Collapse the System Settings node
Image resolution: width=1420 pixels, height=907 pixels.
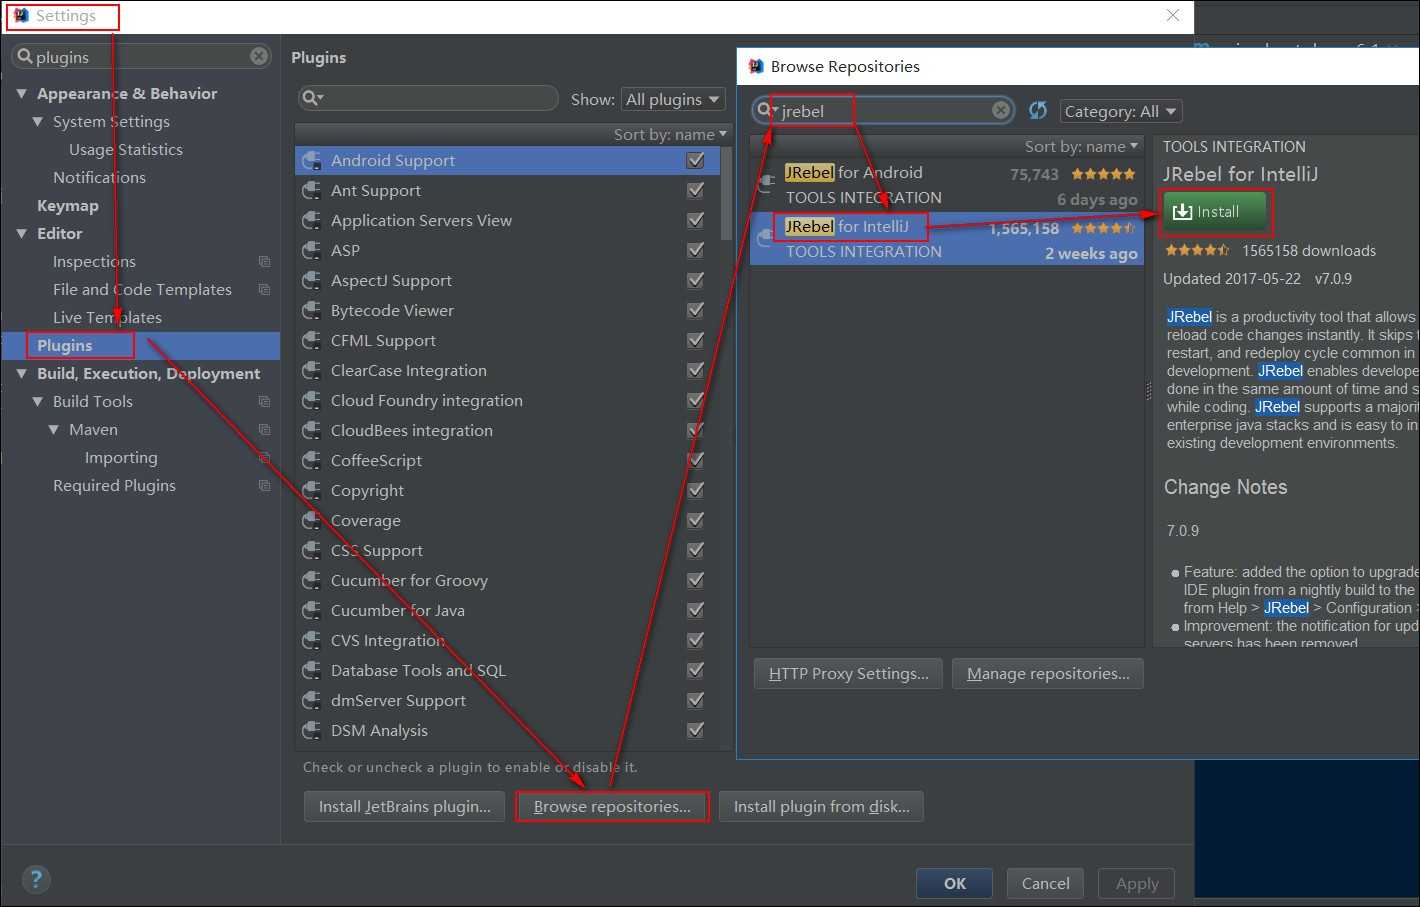(x=37, y=122)
